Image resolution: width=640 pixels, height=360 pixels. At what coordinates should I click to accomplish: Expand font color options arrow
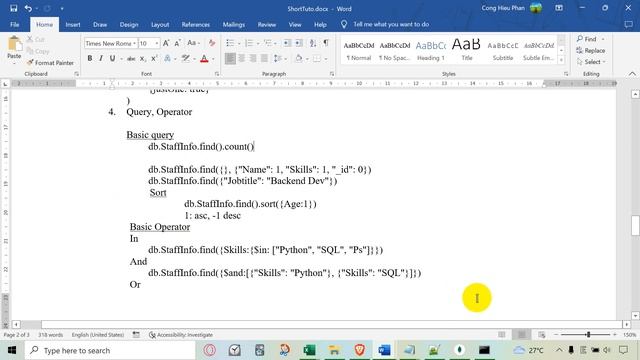(x=213, y=59)
